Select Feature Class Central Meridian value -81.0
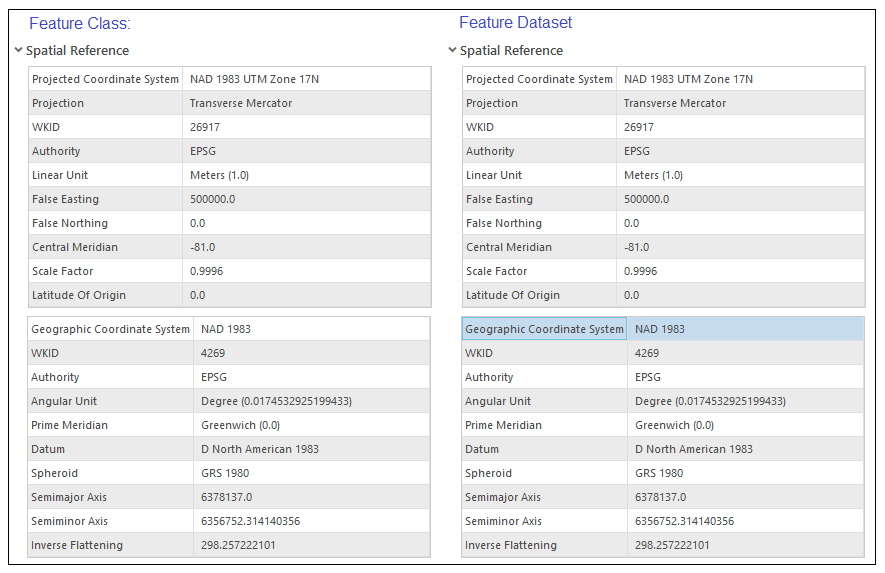This screenshot has height=573, width=885. (x=203, y=247)
